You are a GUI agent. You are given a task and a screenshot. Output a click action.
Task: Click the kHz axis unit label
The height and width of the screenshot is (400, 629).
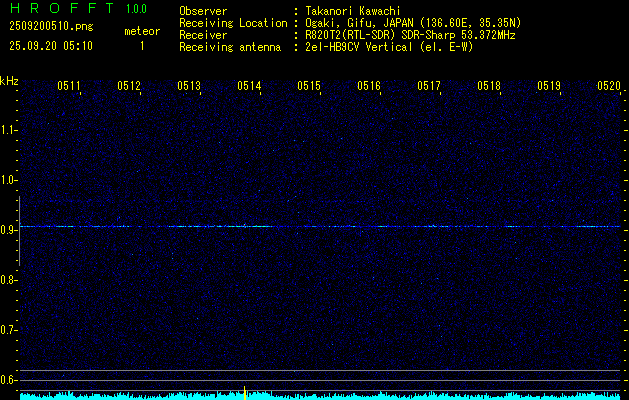tap(9, 81)
